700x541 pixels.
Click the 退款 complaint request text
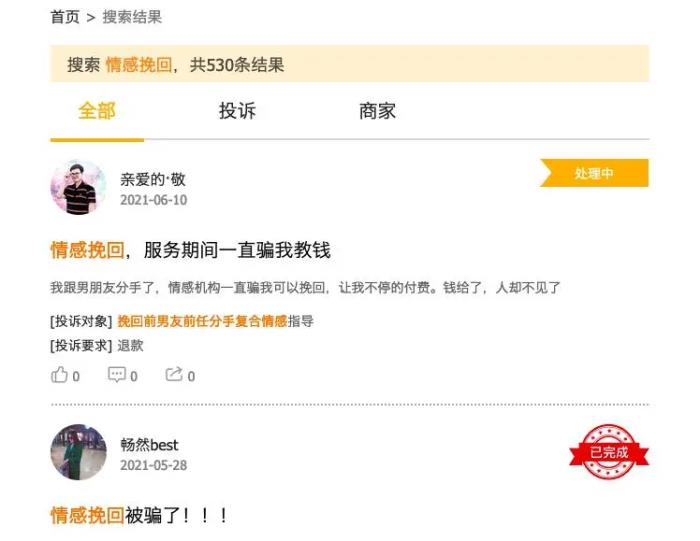coord(130,345)
